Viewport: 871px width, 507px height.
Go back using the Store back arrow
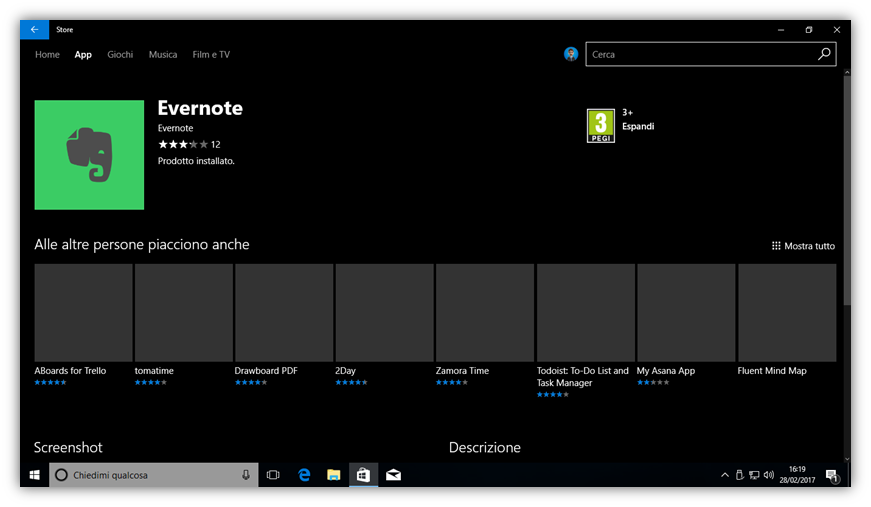pos(34,29)
